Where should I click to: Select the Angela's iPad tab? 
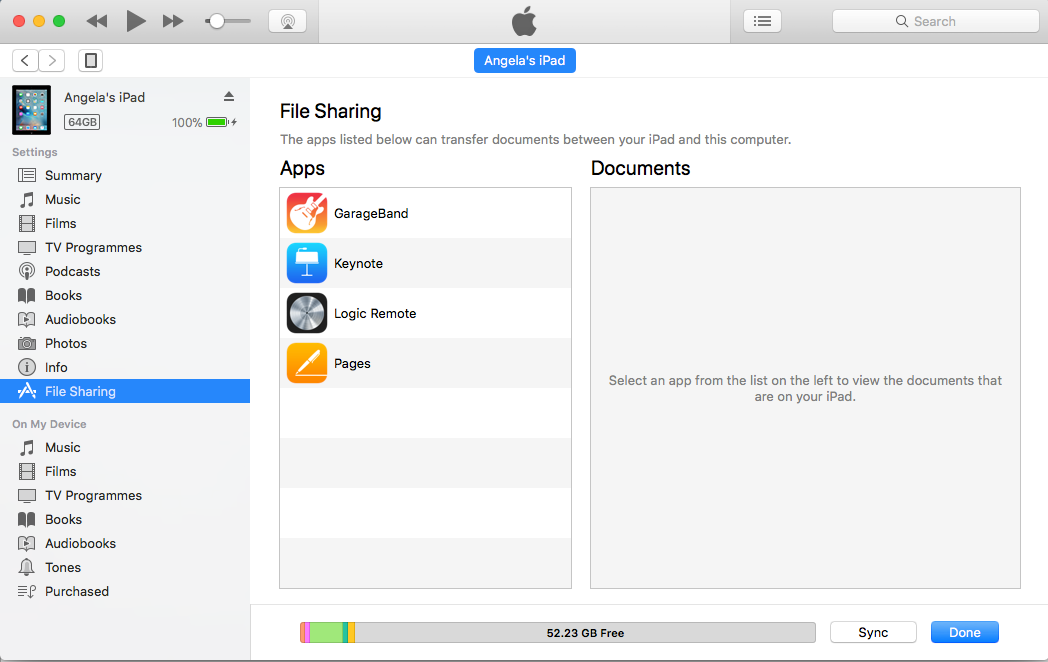click(525, 61)
